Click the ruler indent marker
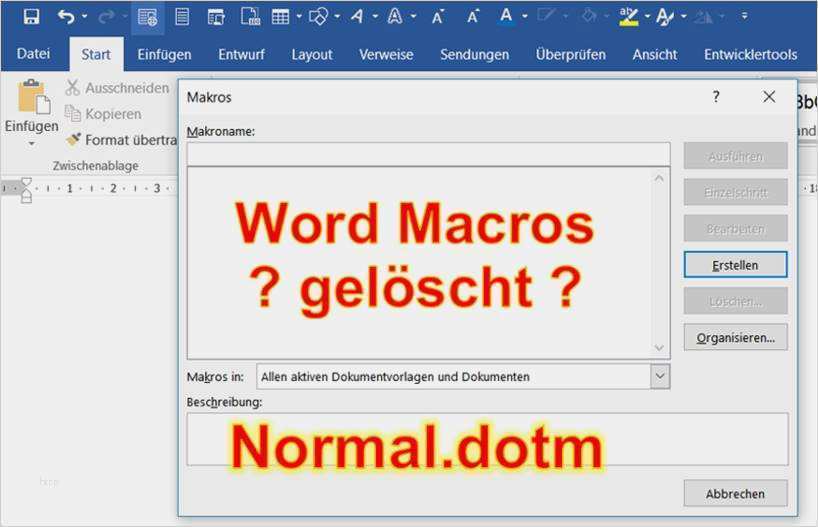818x527 pixels. click(x=26, y=189)
